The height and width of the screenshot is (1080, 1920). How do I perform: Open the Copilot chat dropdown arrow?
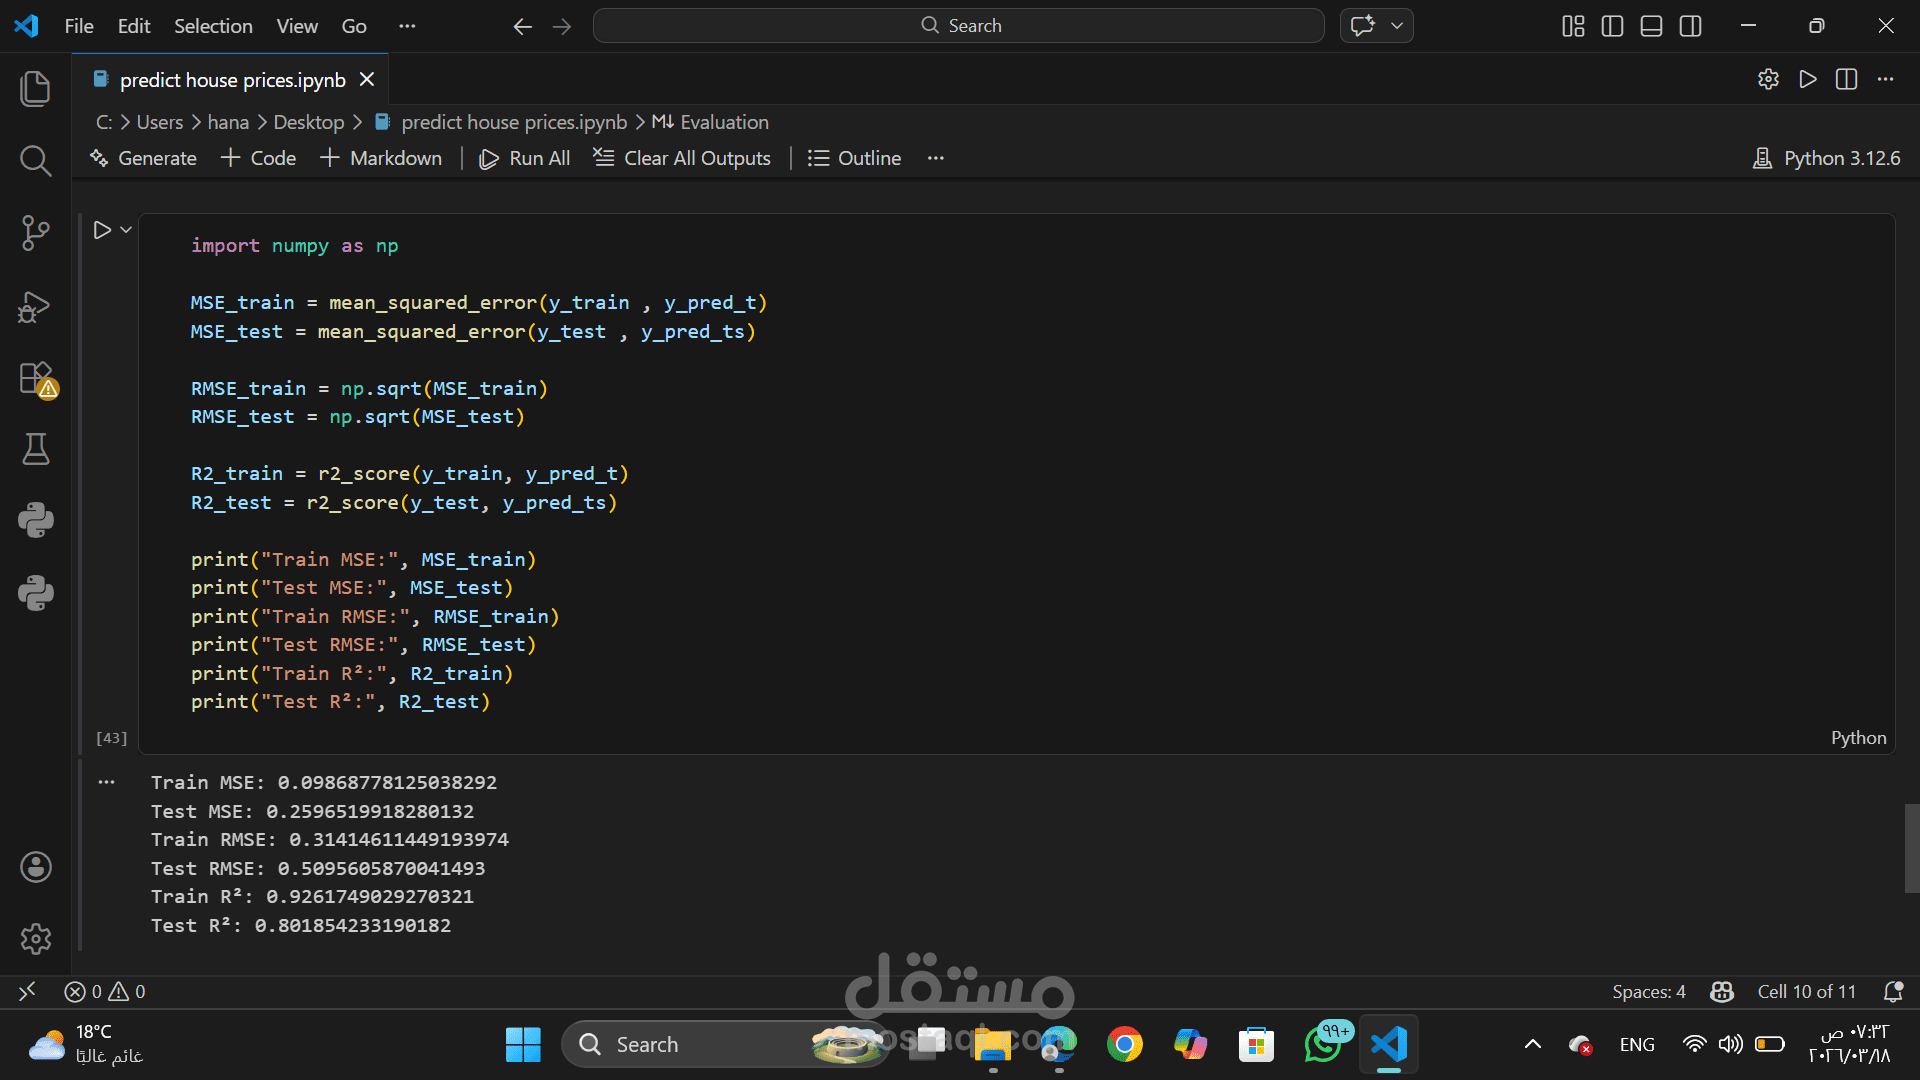point(1397,26)
